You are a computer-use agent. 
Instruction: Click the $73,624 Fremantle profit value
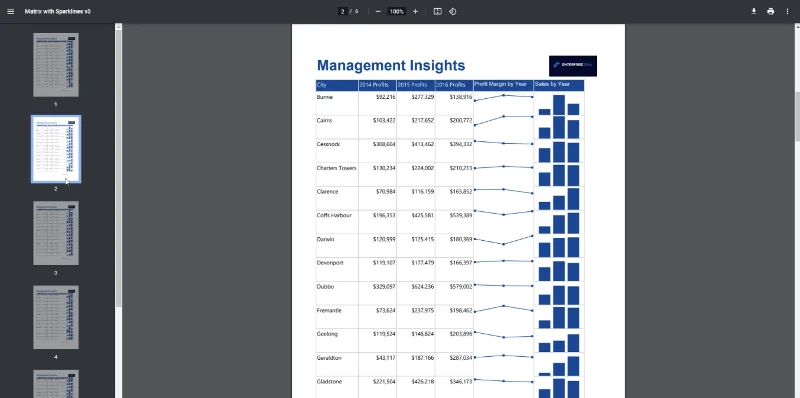click(385, 310)
